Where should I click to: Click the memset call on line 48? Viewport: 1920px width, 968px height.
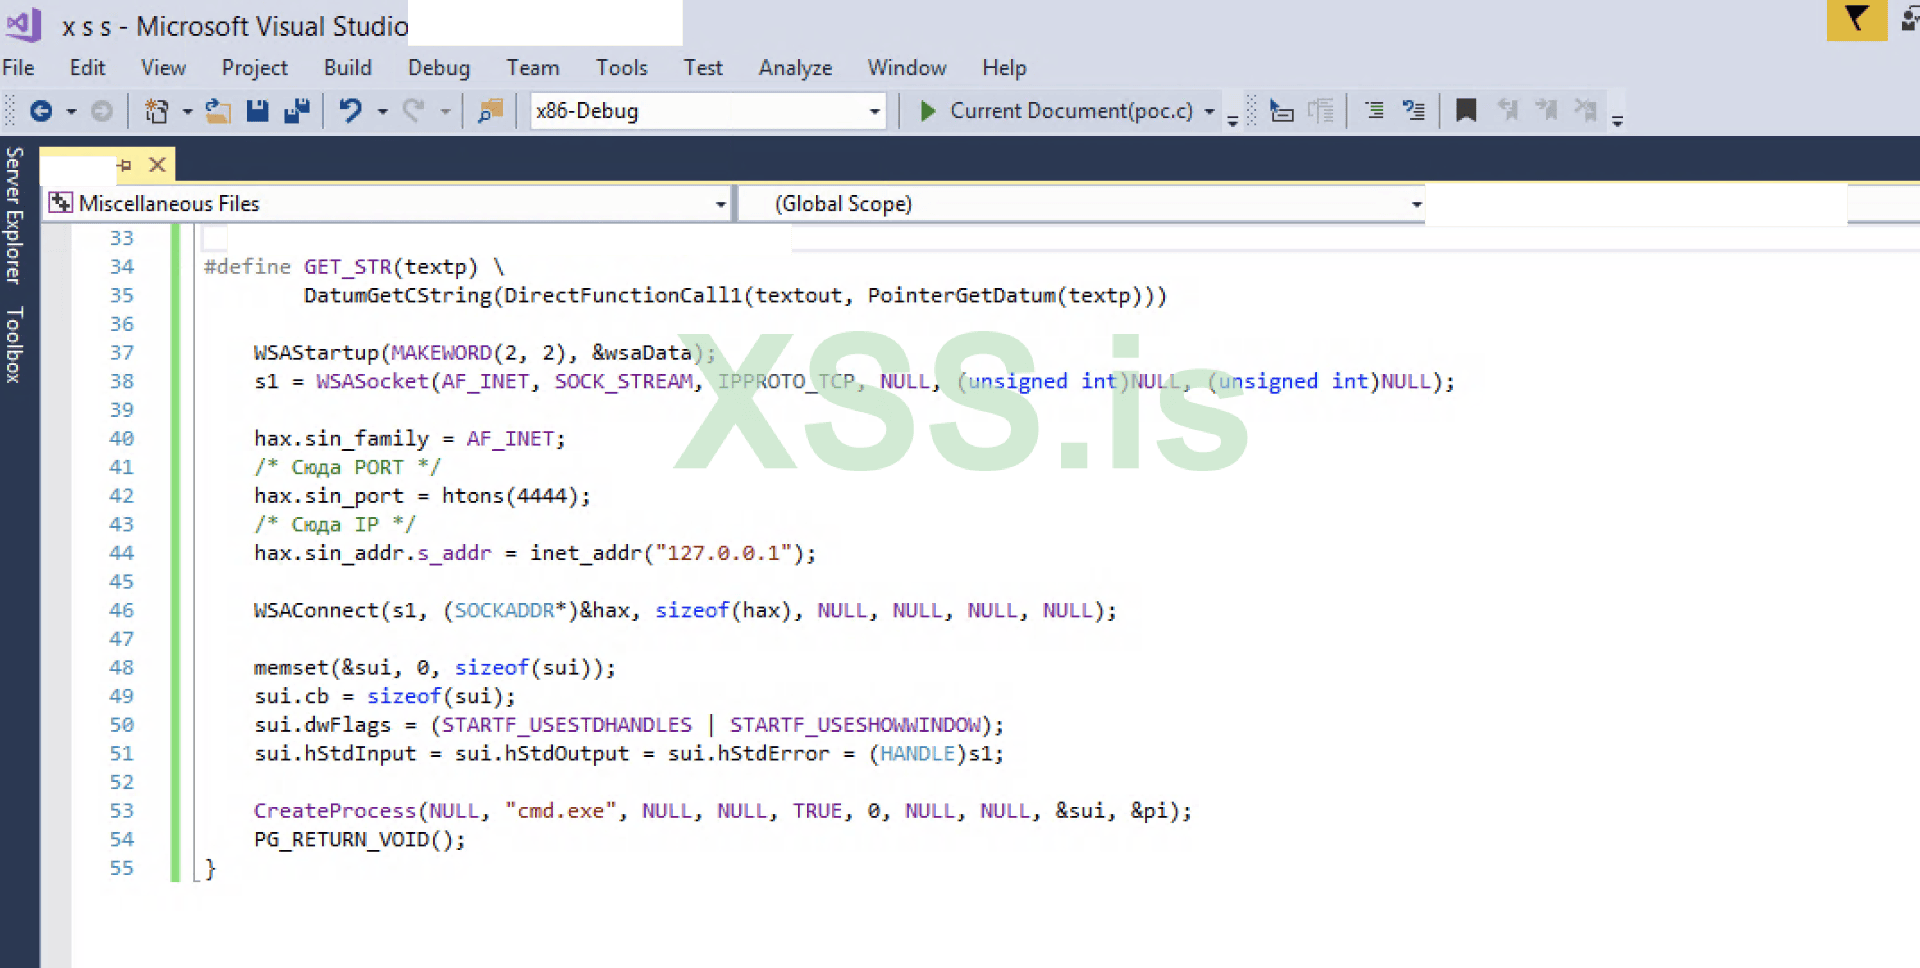click(x=291, y=668)
